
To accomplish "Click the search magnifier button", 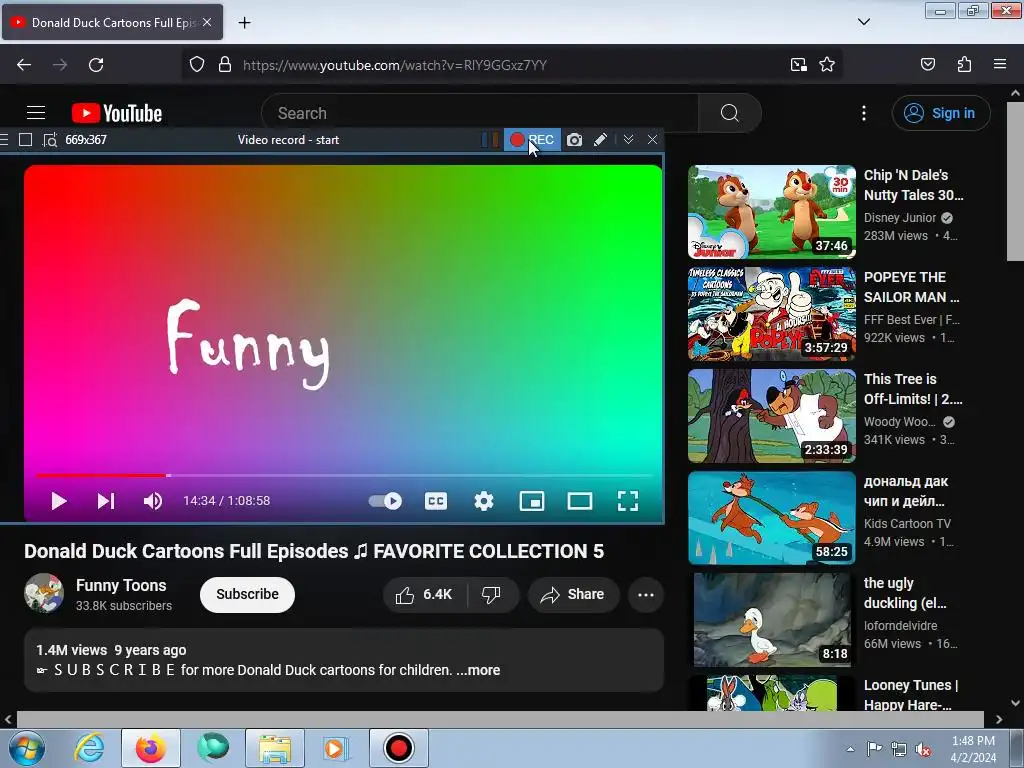I will coord(729,113).
